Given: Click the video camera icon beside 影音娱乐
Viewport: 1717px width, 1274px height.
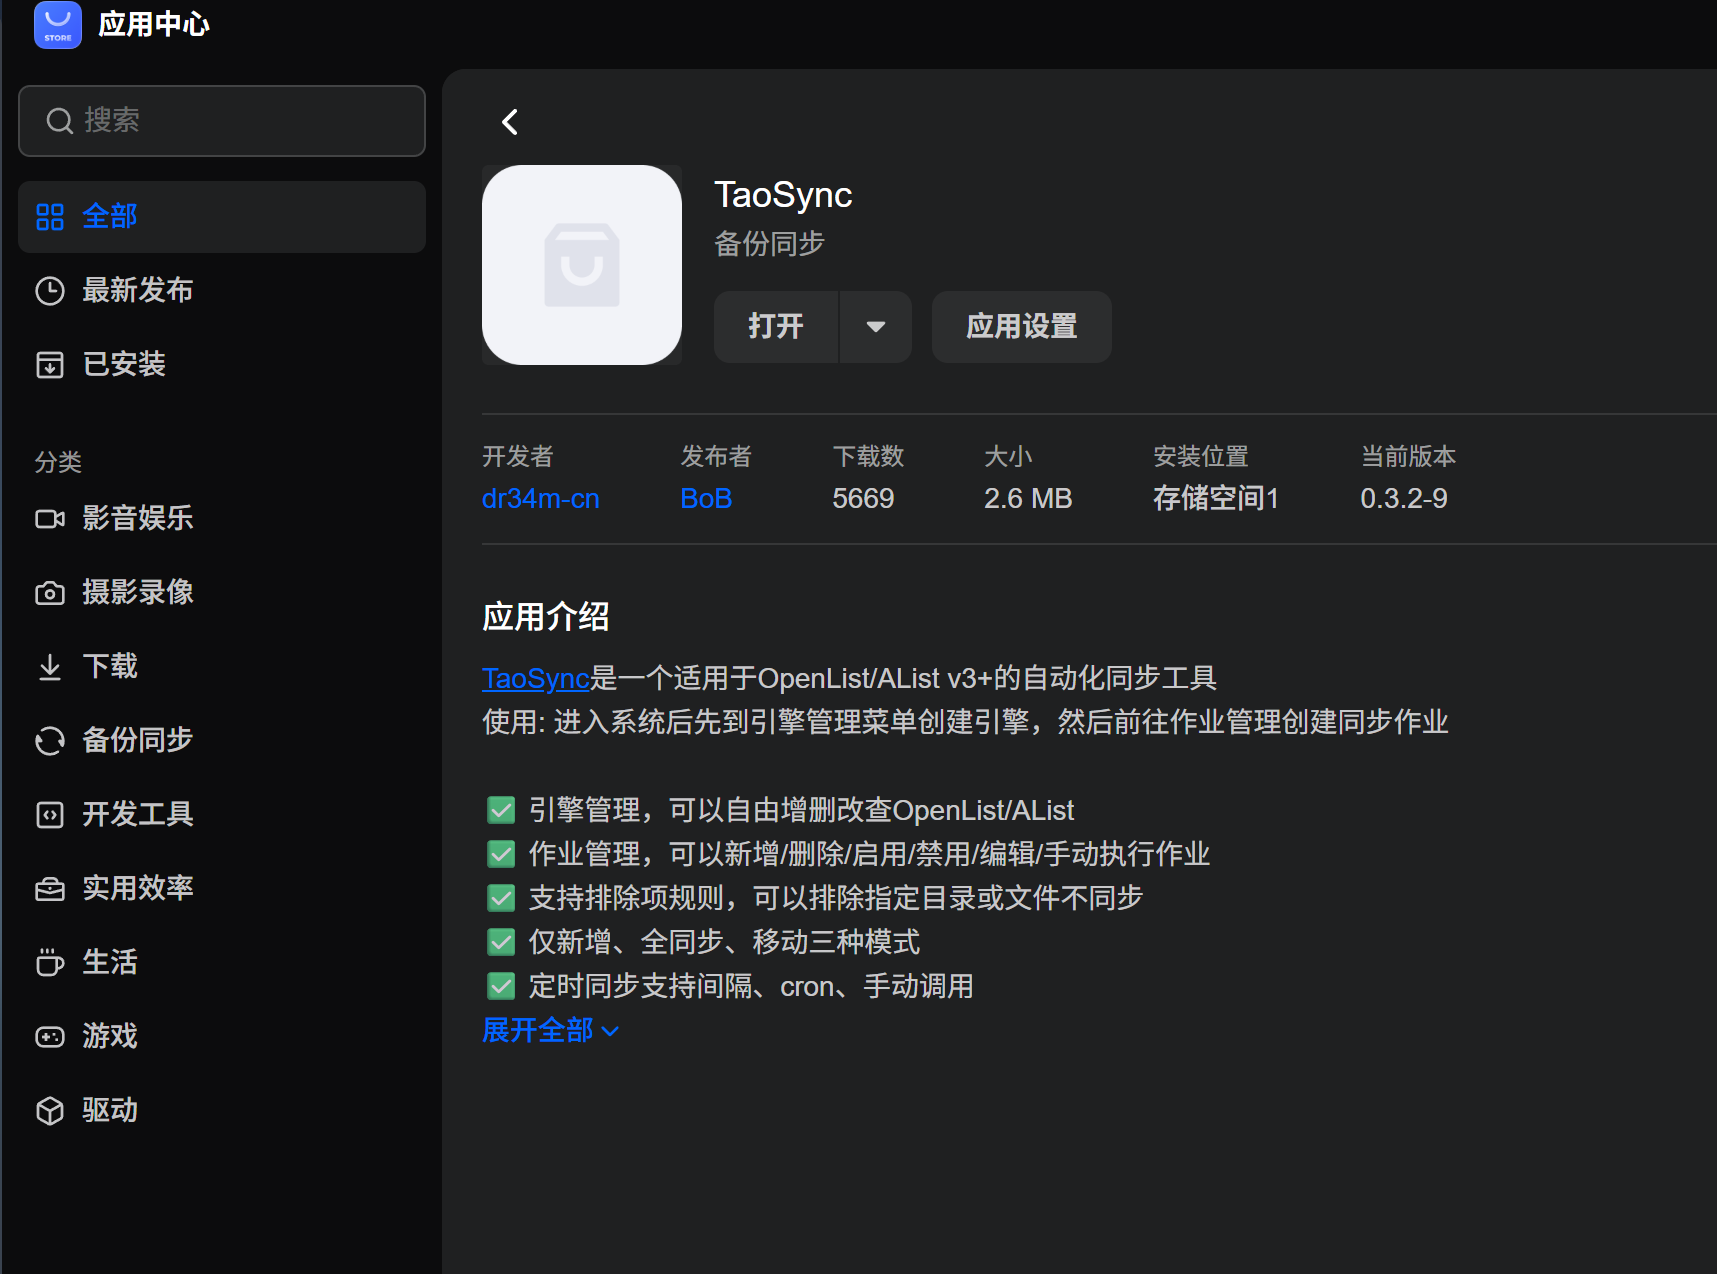Looking at the screenshot, I should click(50, 519).
